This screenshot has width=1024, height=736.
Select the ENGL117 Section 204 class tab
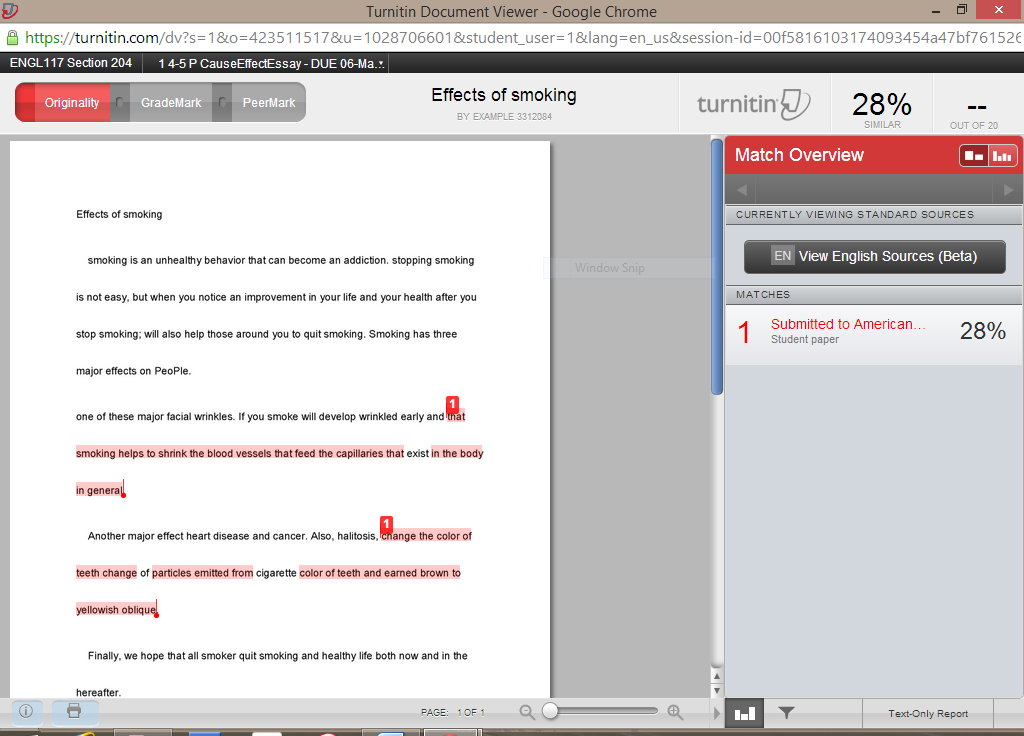[70, 61]
